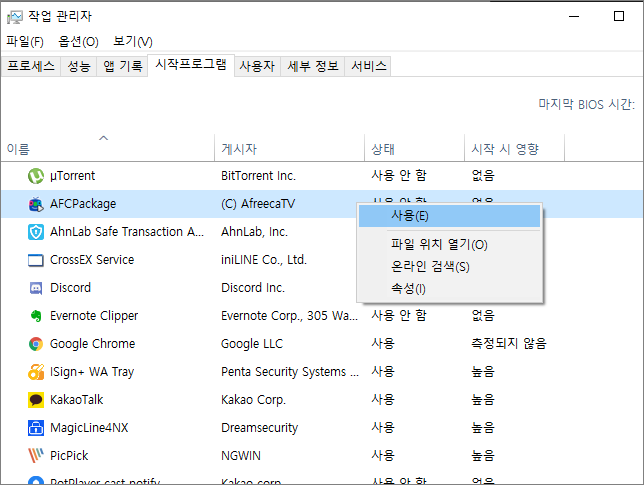Viewport: 644px width, 485px height.
Task: Select the AFCPackage row name
Action: [83, 204]
